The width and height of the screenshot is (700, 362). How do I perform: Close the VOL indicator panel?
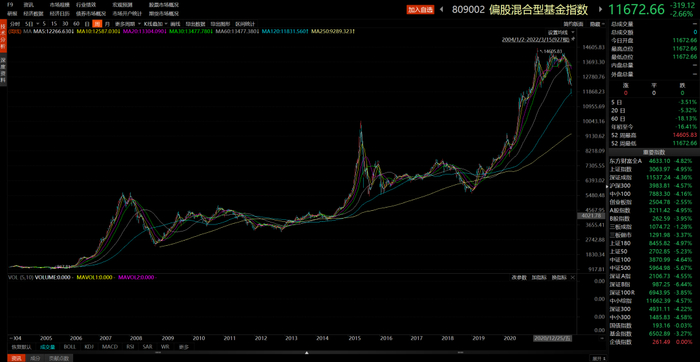(573, 277)
